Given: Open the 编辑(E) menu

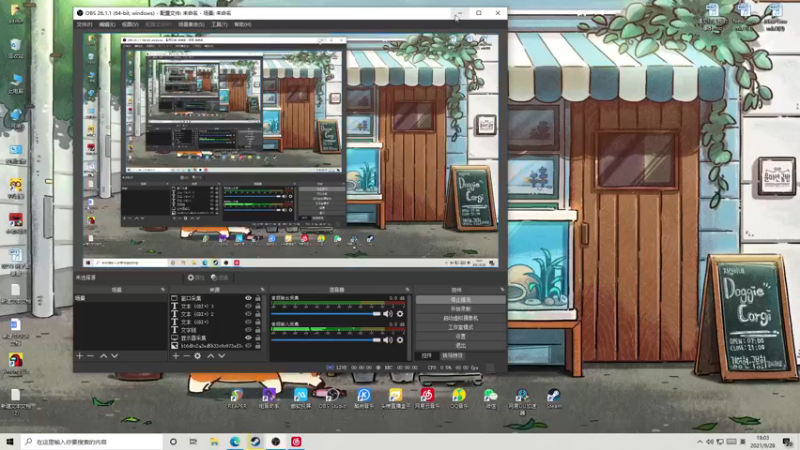Looking at the screenshot, I should 107,24.
